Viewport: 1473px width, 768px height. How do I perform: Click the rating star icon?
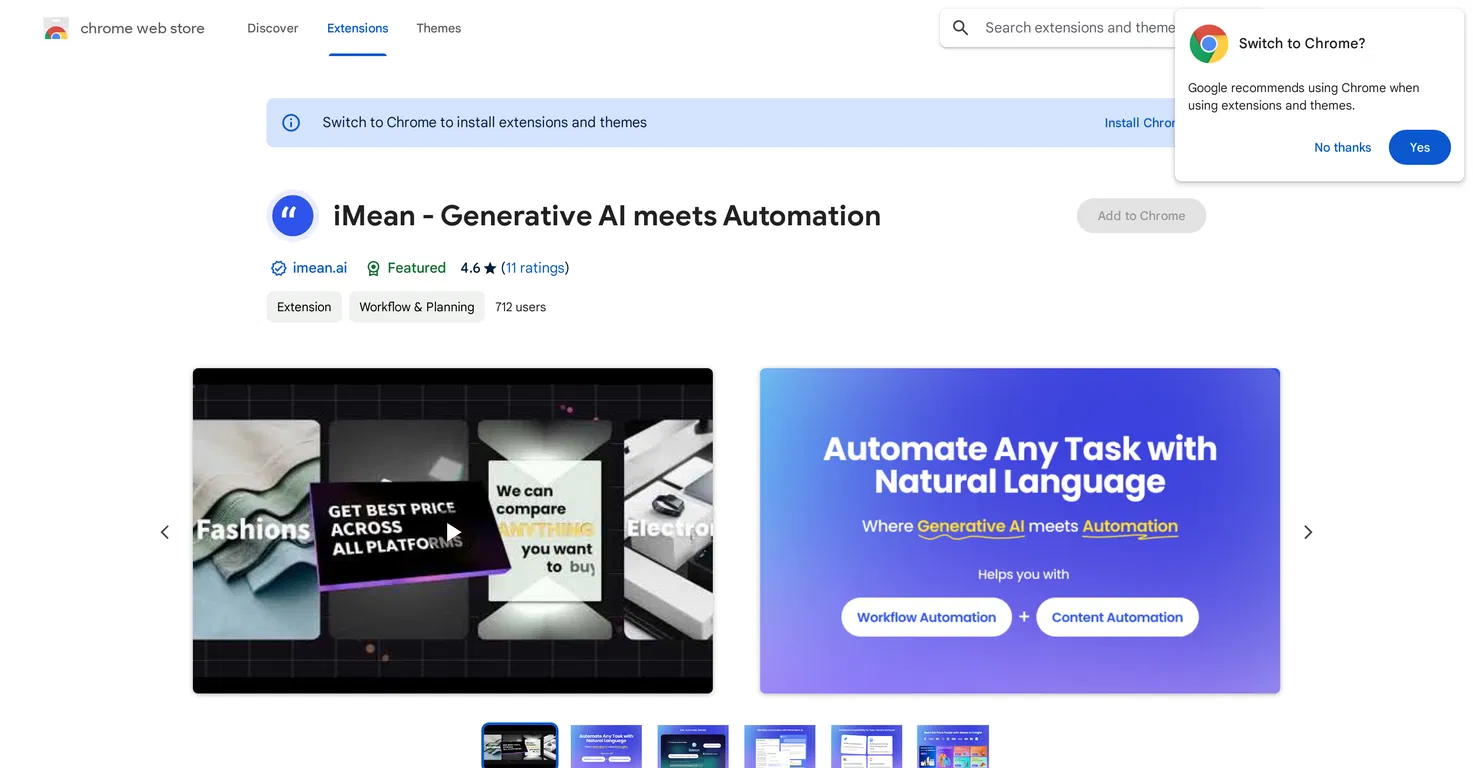pos(490,268)
